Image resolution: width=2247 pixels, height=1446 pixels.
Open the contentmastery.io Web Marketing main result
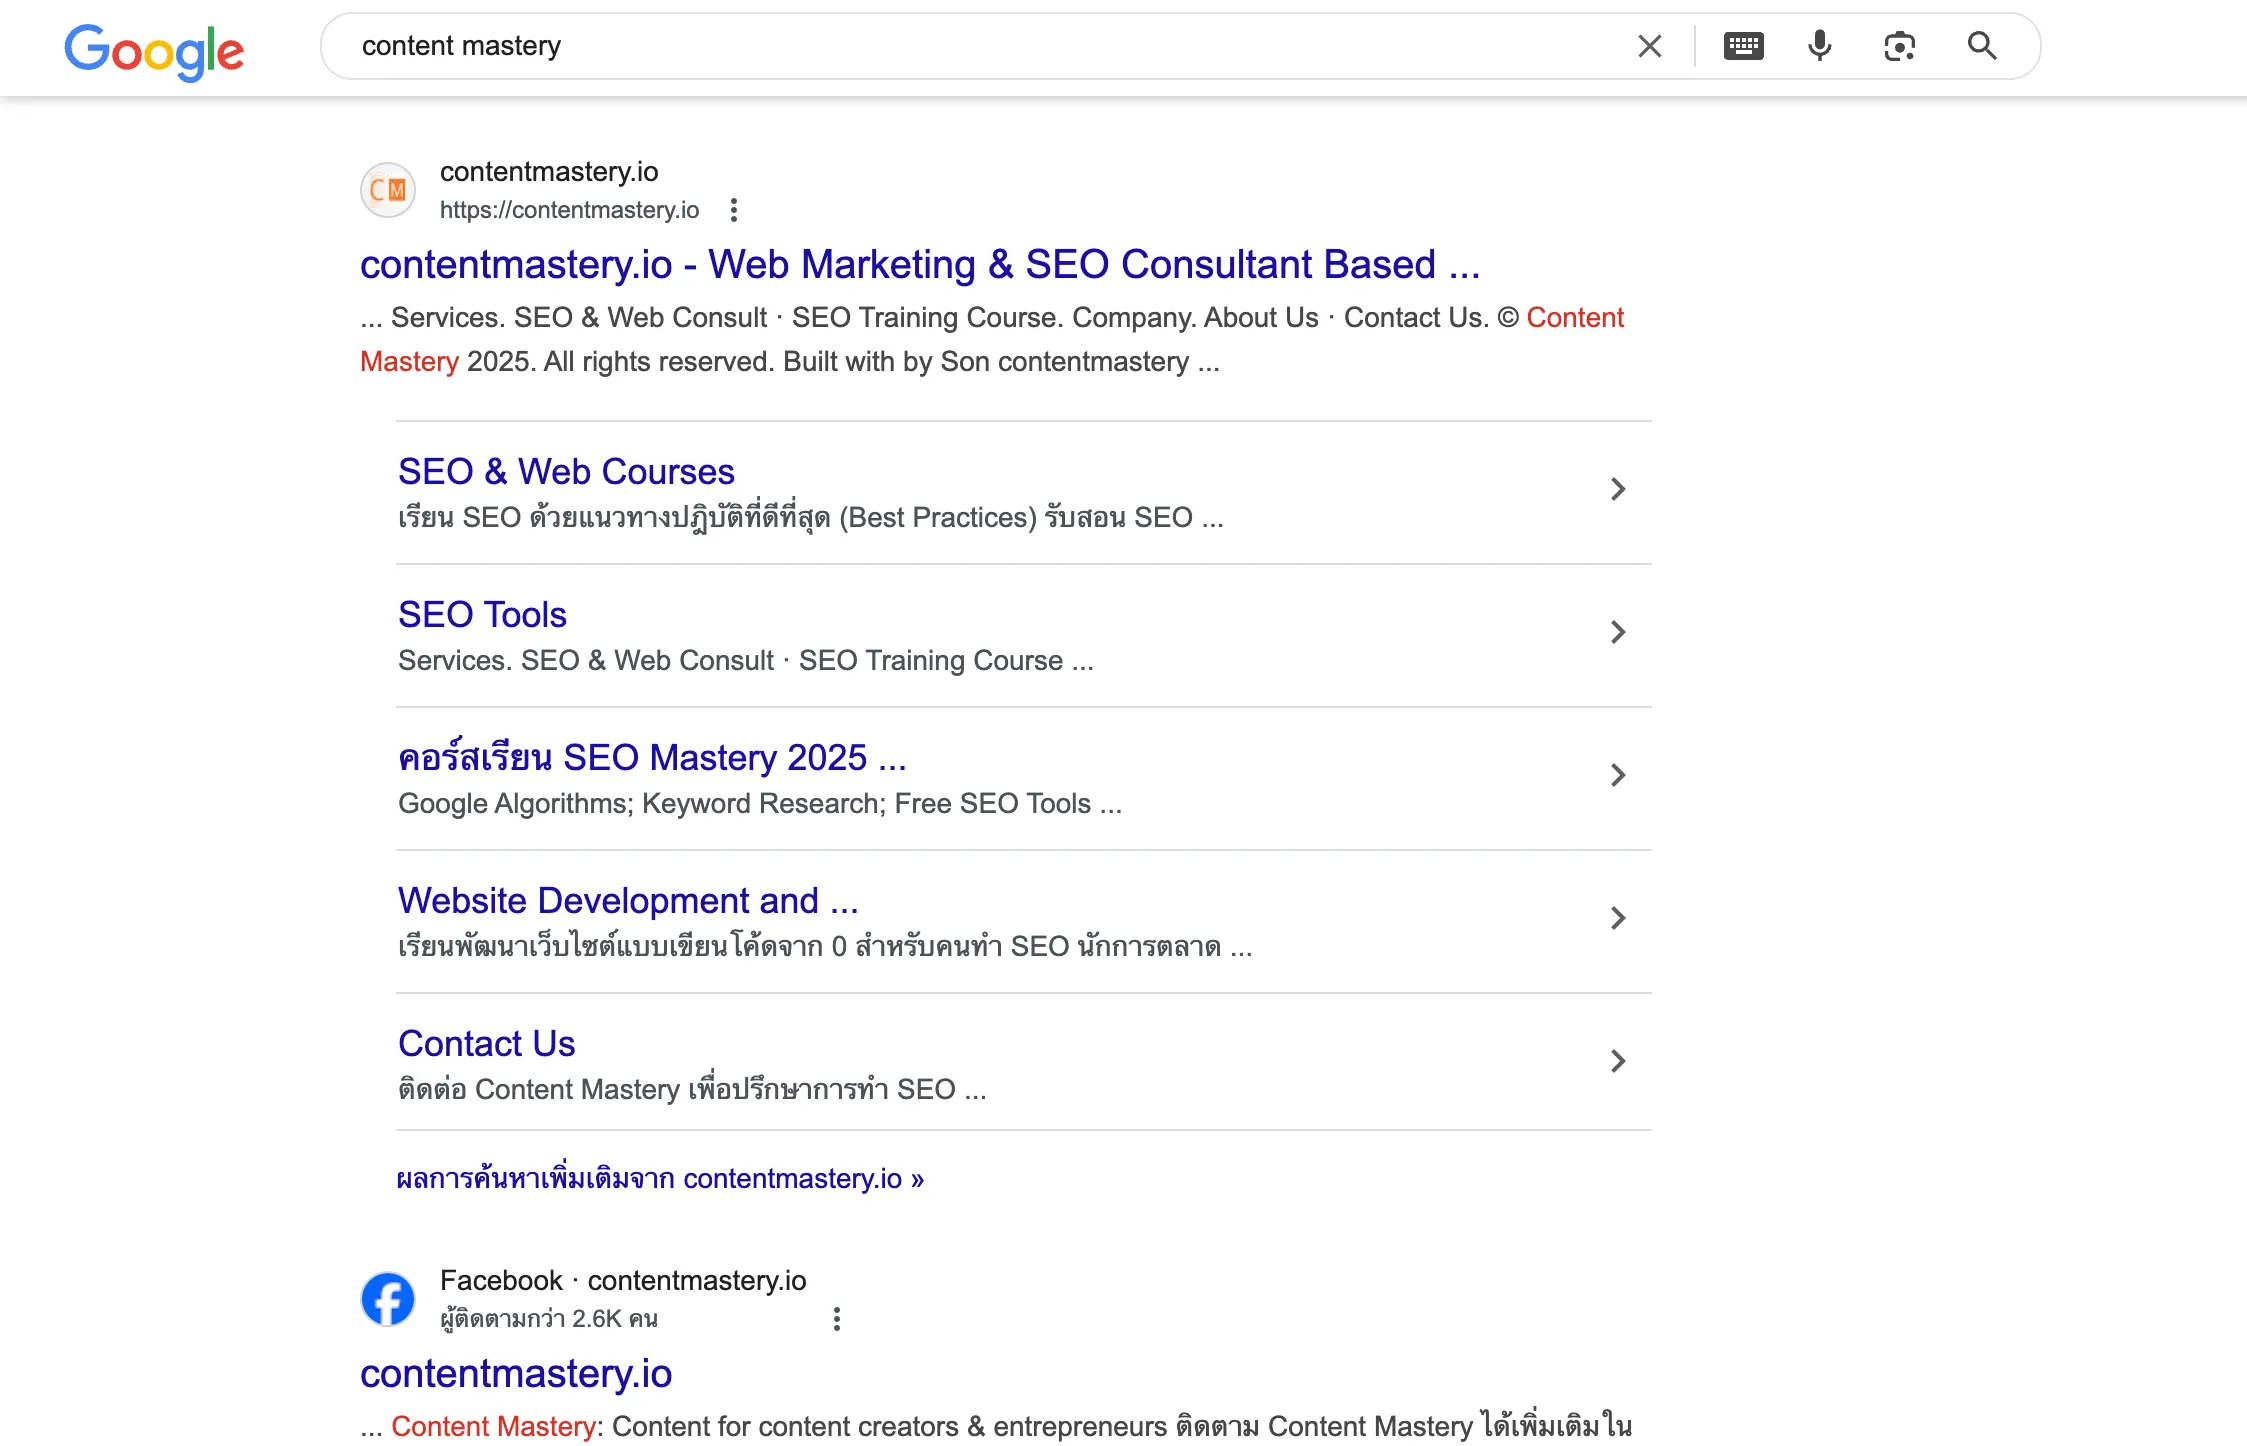(x=919, y=265)
